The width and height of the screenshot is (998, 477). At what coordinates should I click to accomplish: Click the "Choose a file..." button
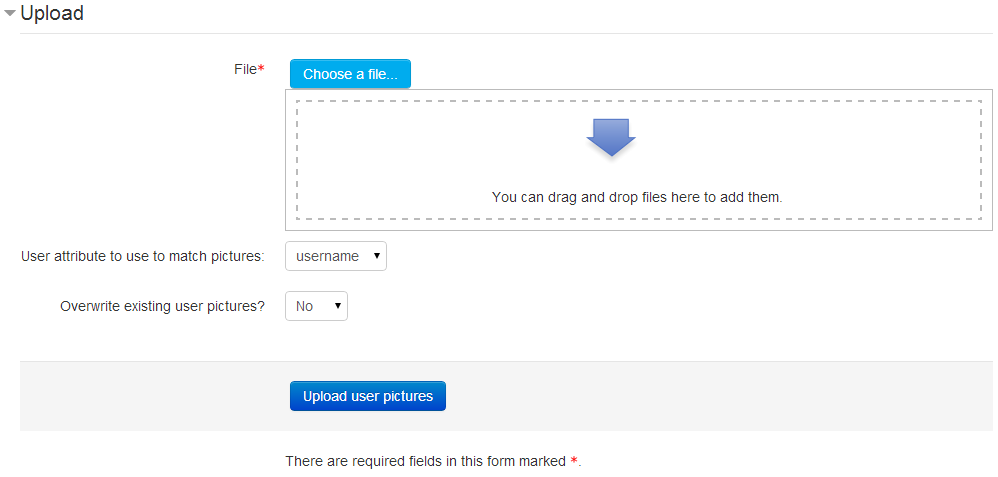click(350, 74)
